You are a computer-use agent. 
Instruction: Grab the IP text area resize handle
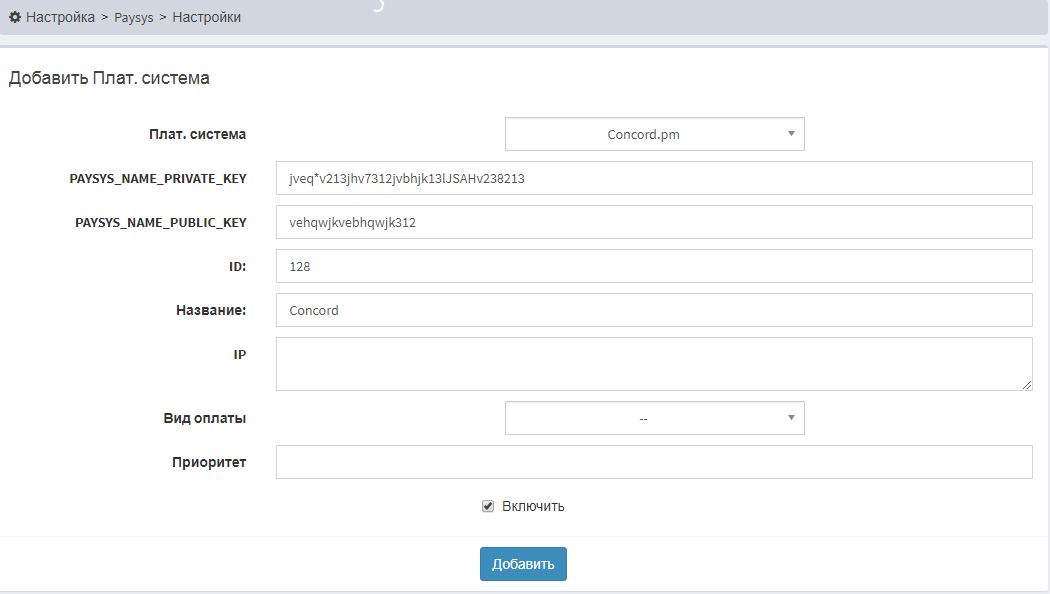coord(1026,384)
